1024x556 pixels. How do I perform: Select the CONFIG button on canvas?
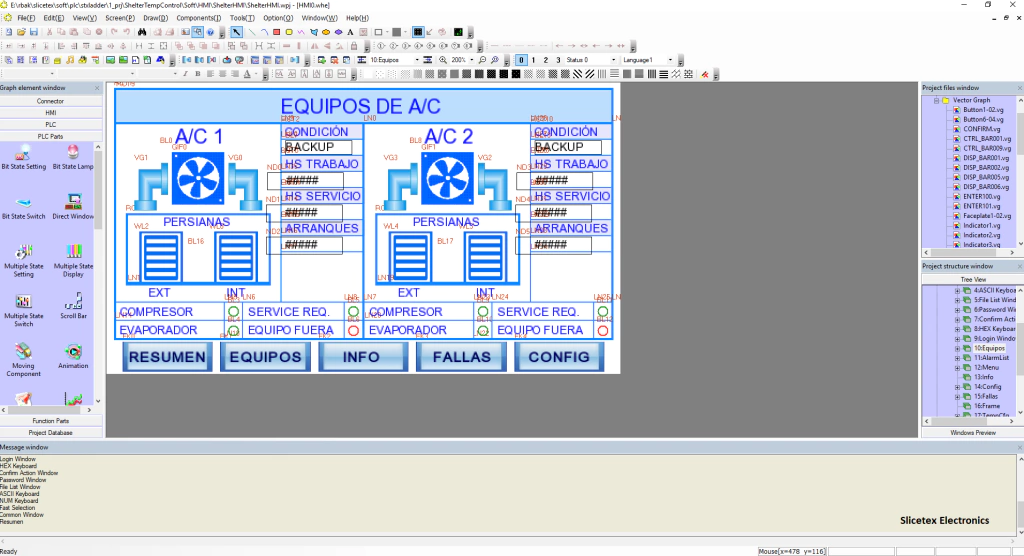pyautogui.click(x=559, y=357)
